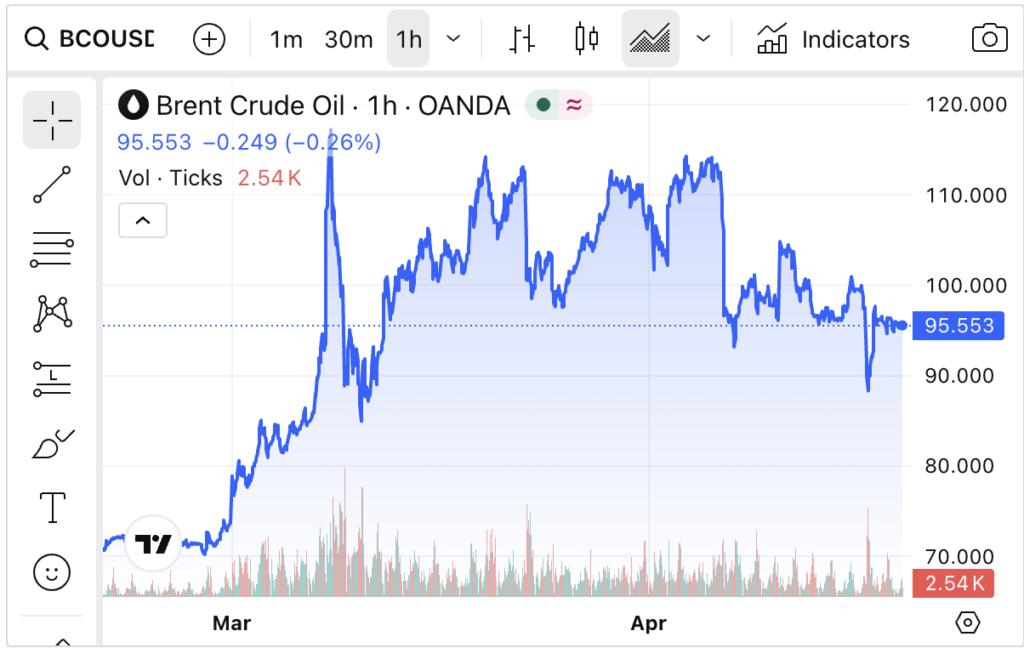Select the brush drawing tool

click(52, 444)
